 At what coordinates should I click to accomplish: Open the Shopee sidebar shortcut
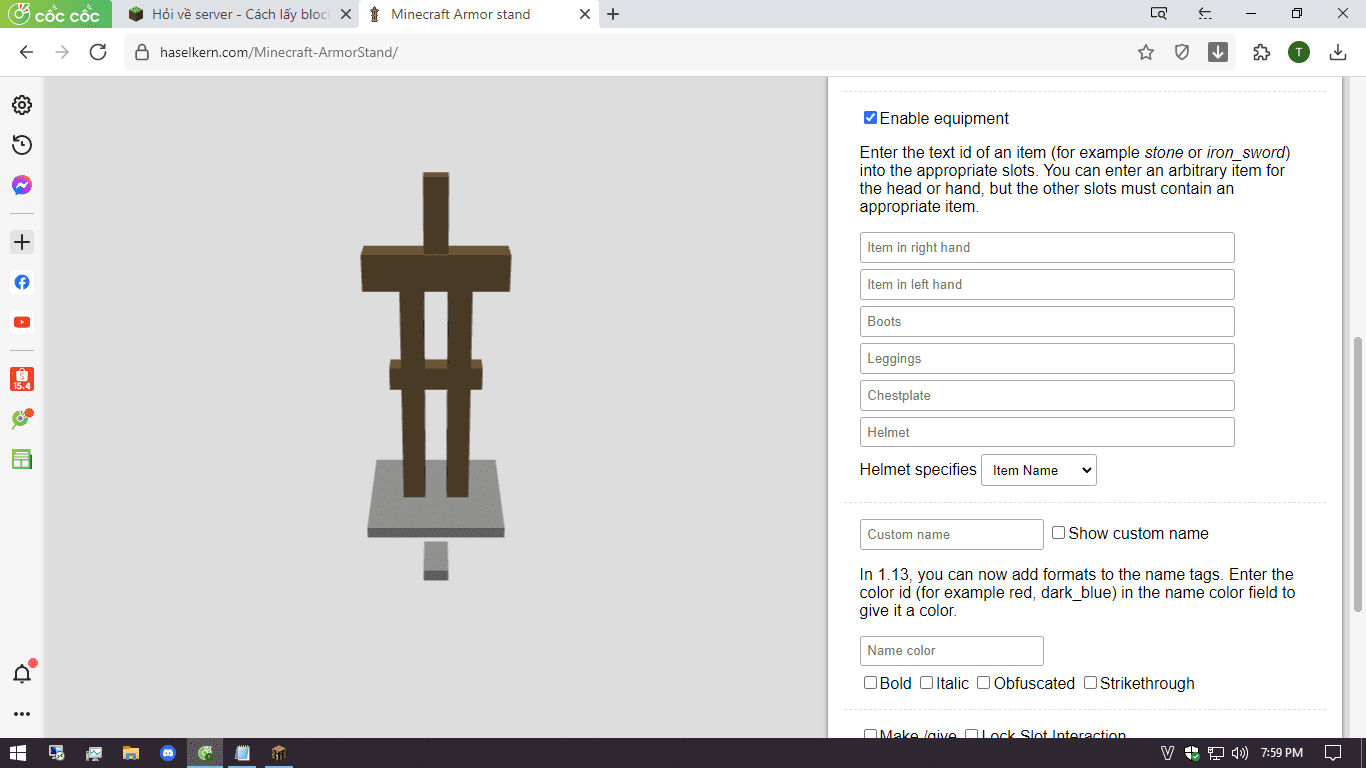22,379
